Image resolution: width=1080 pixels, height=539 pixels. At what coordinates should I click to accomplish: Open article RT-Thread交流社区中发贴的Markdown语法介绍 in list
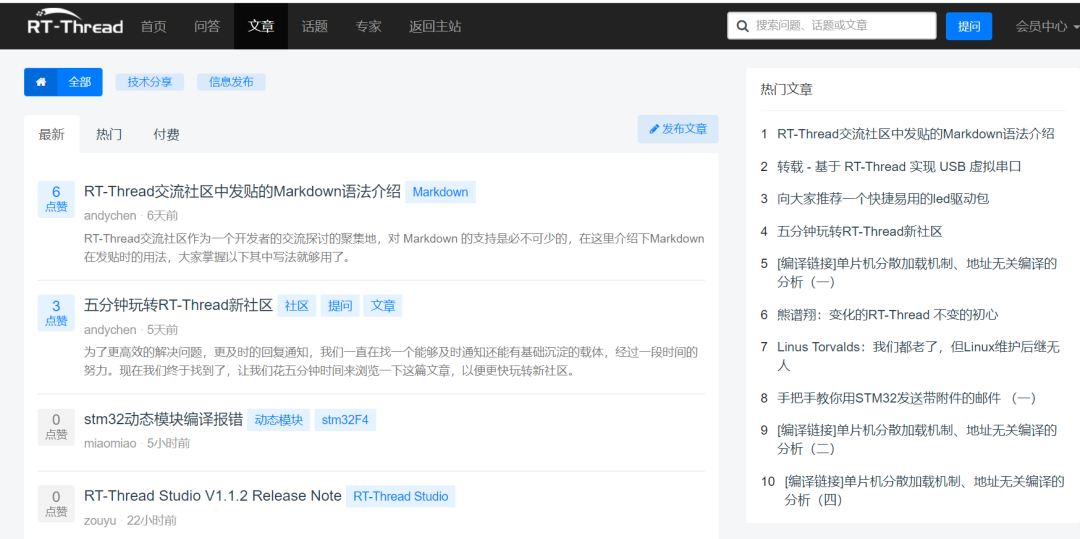click(x=242, y=191)
